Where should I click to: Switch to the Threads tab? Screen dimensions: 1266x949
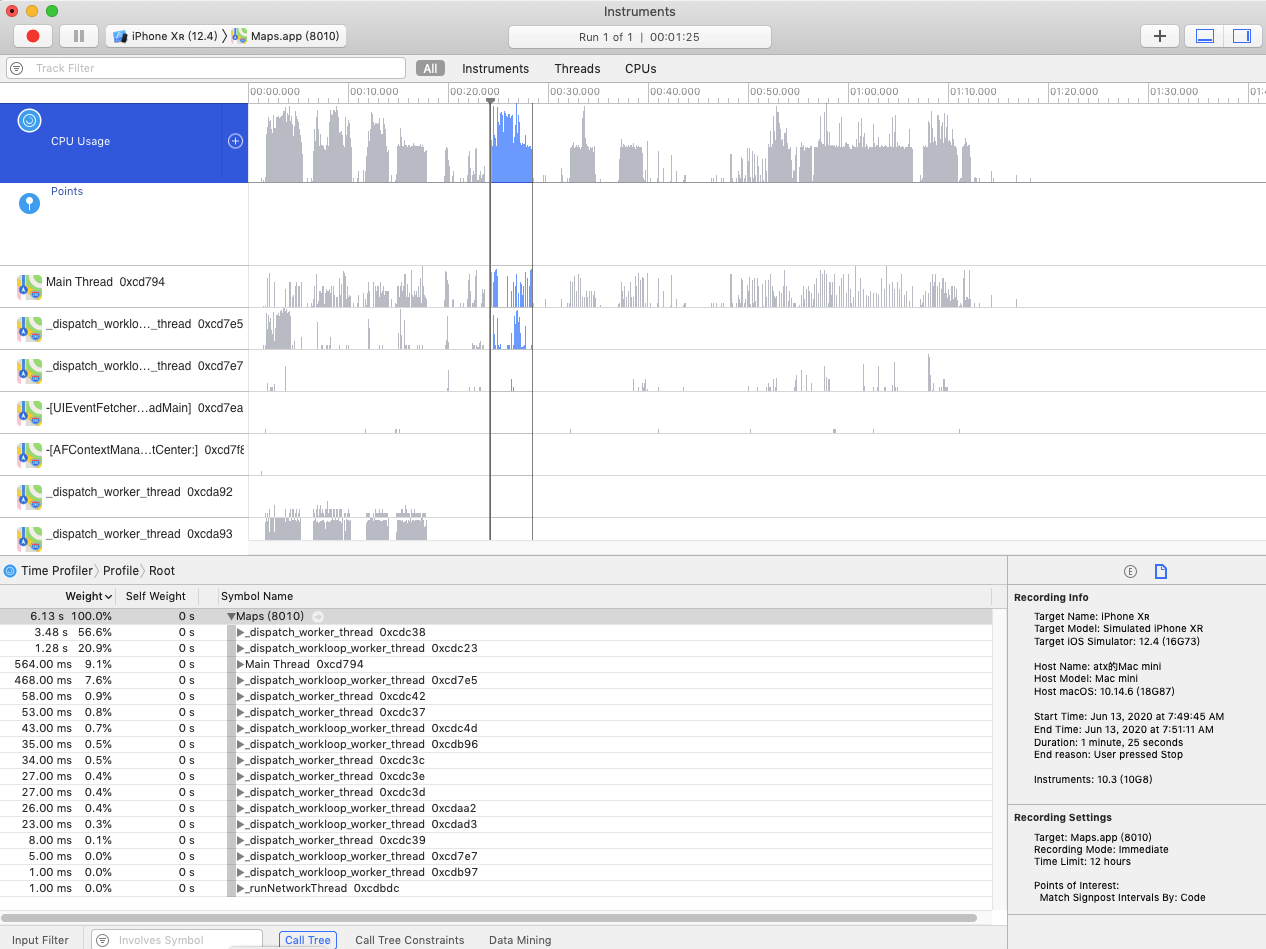point(577,69)
